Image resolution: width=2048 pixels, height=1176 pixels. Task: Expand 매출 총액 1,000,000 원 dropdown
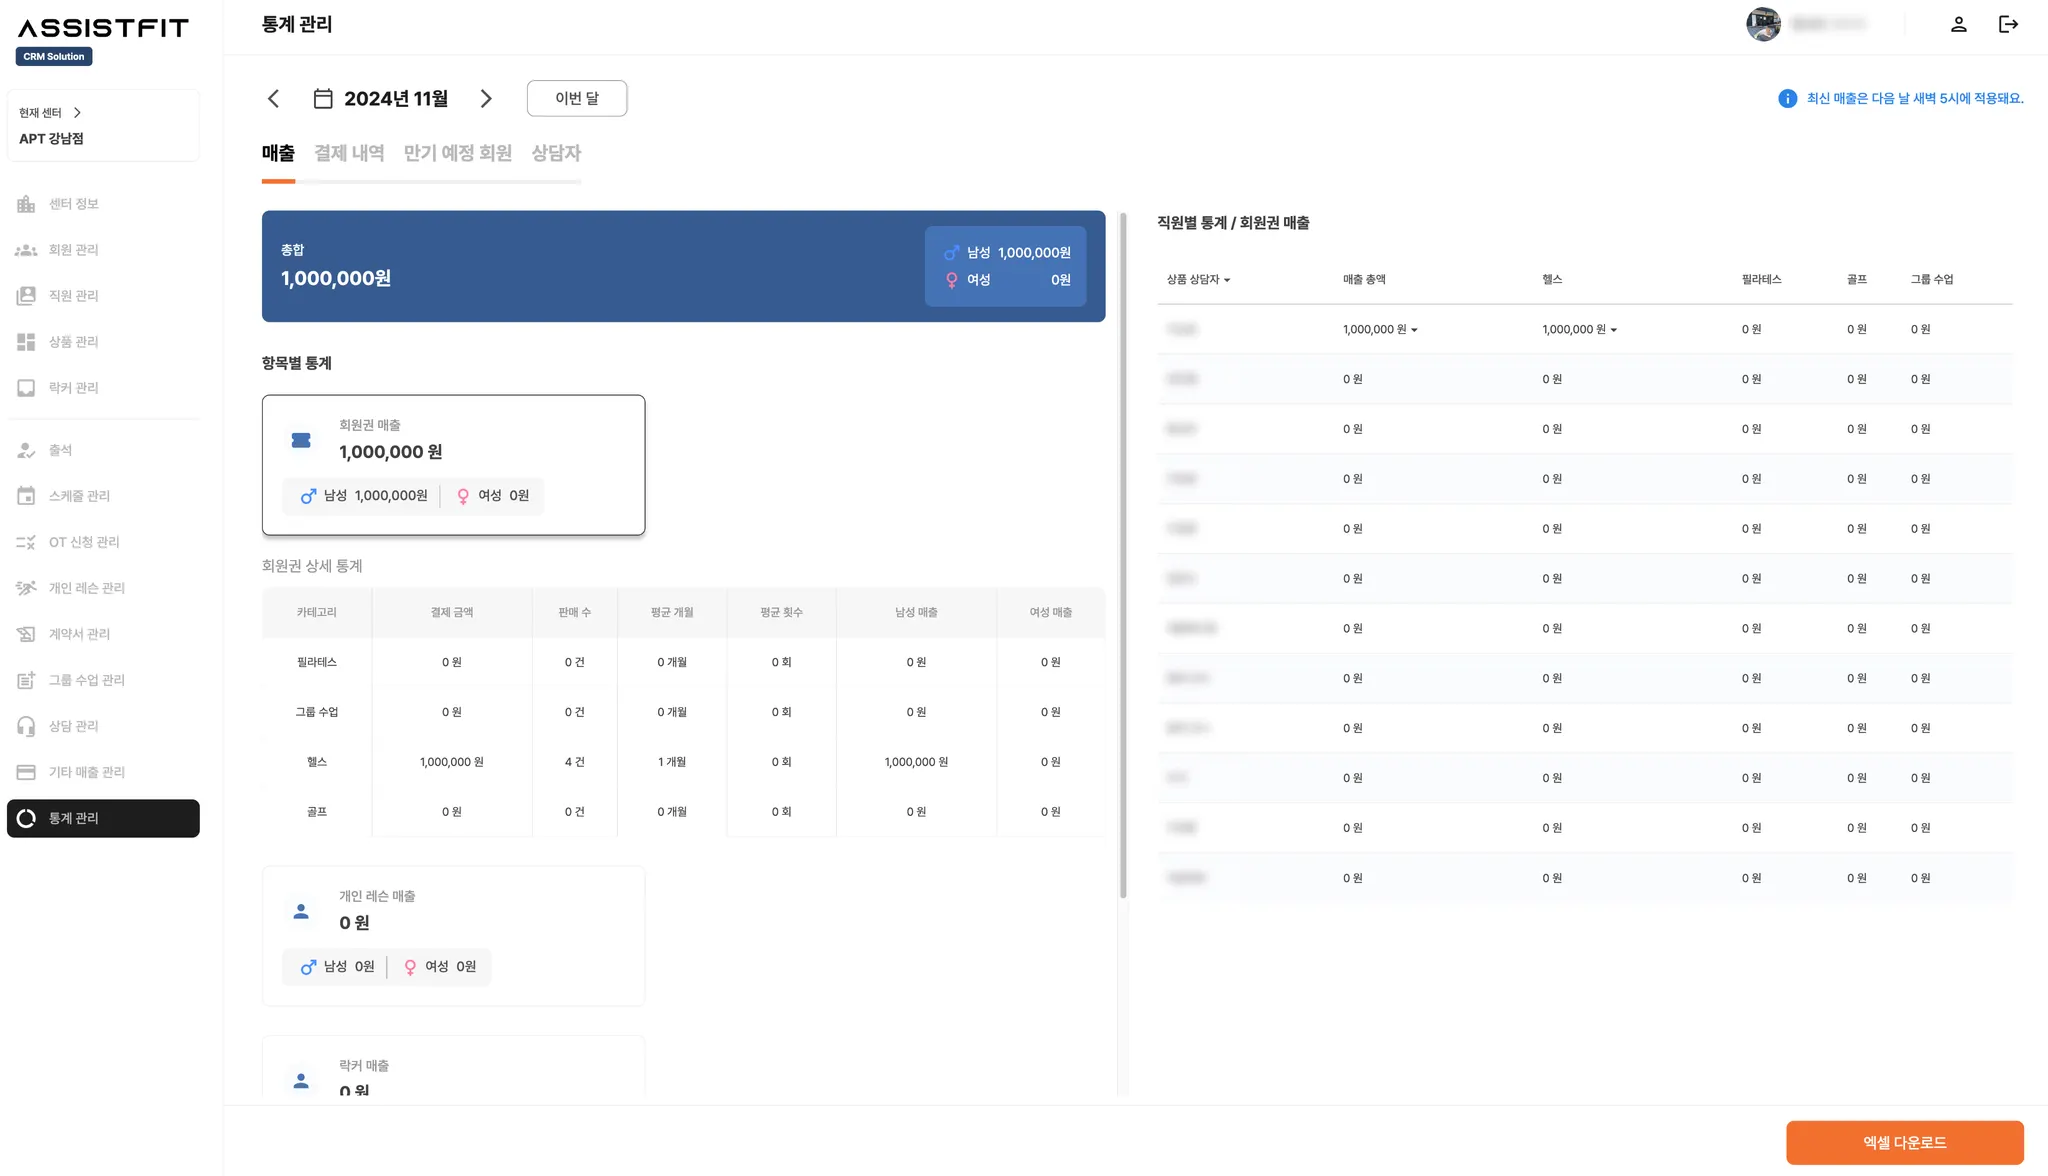pos(1414,330)
